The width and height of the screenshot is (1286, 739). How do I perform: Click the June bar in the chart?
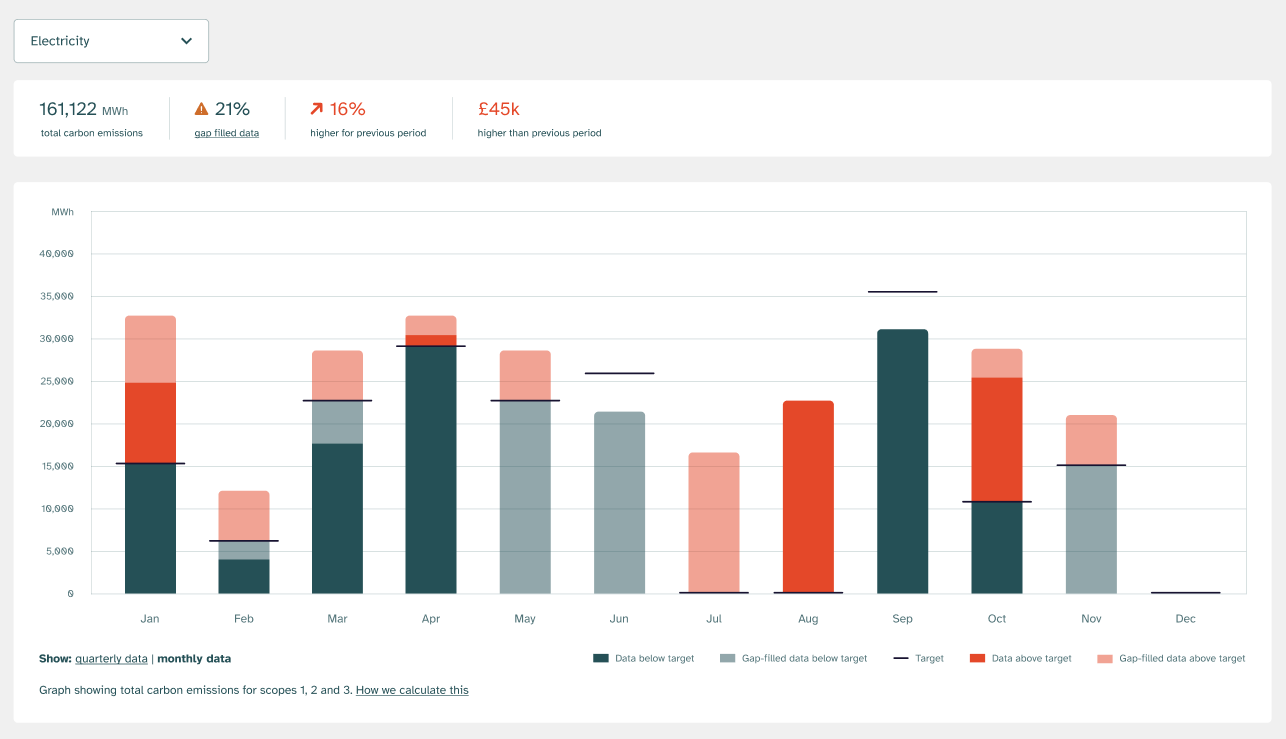(619, 502)
